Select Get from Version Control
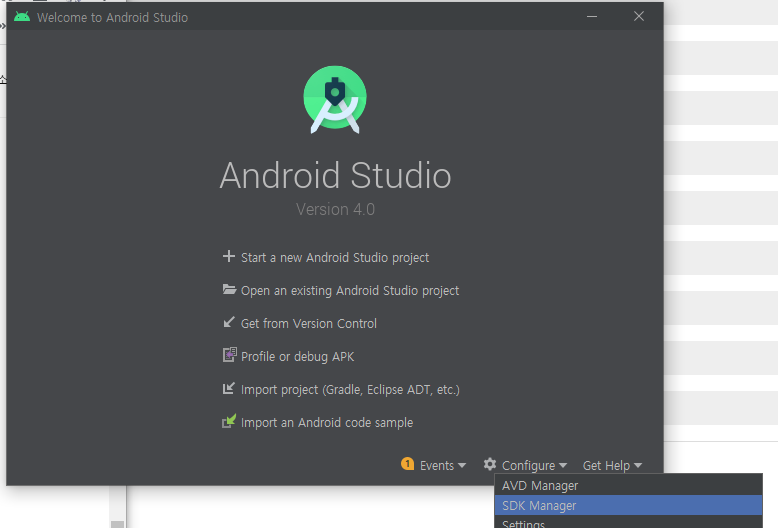 pyautogui.click(x=309, y=324)
